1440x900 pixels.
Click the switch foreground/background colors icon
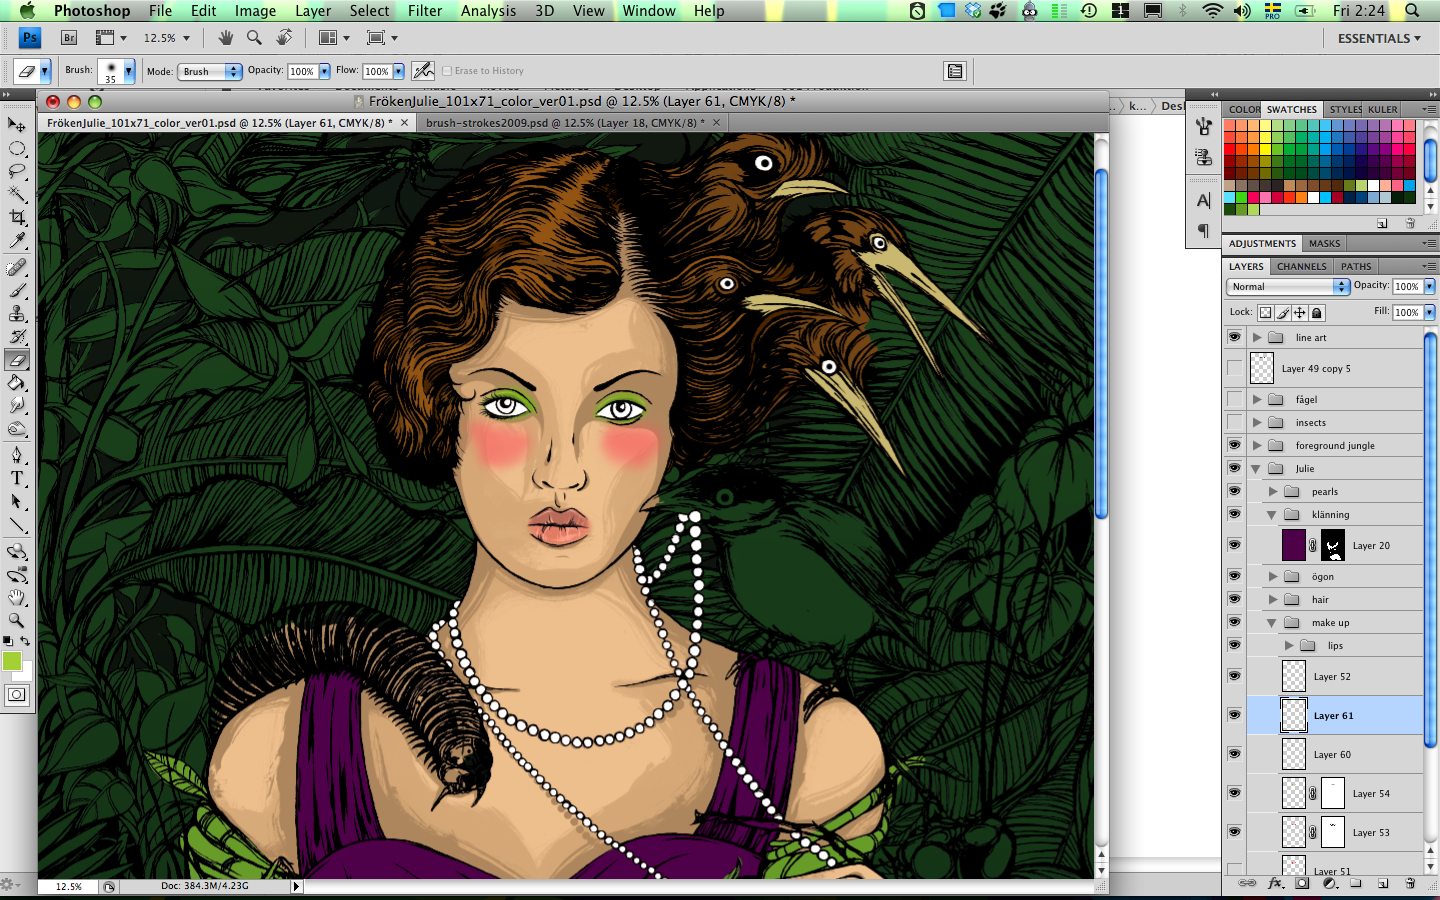click(x=25, y=640)
